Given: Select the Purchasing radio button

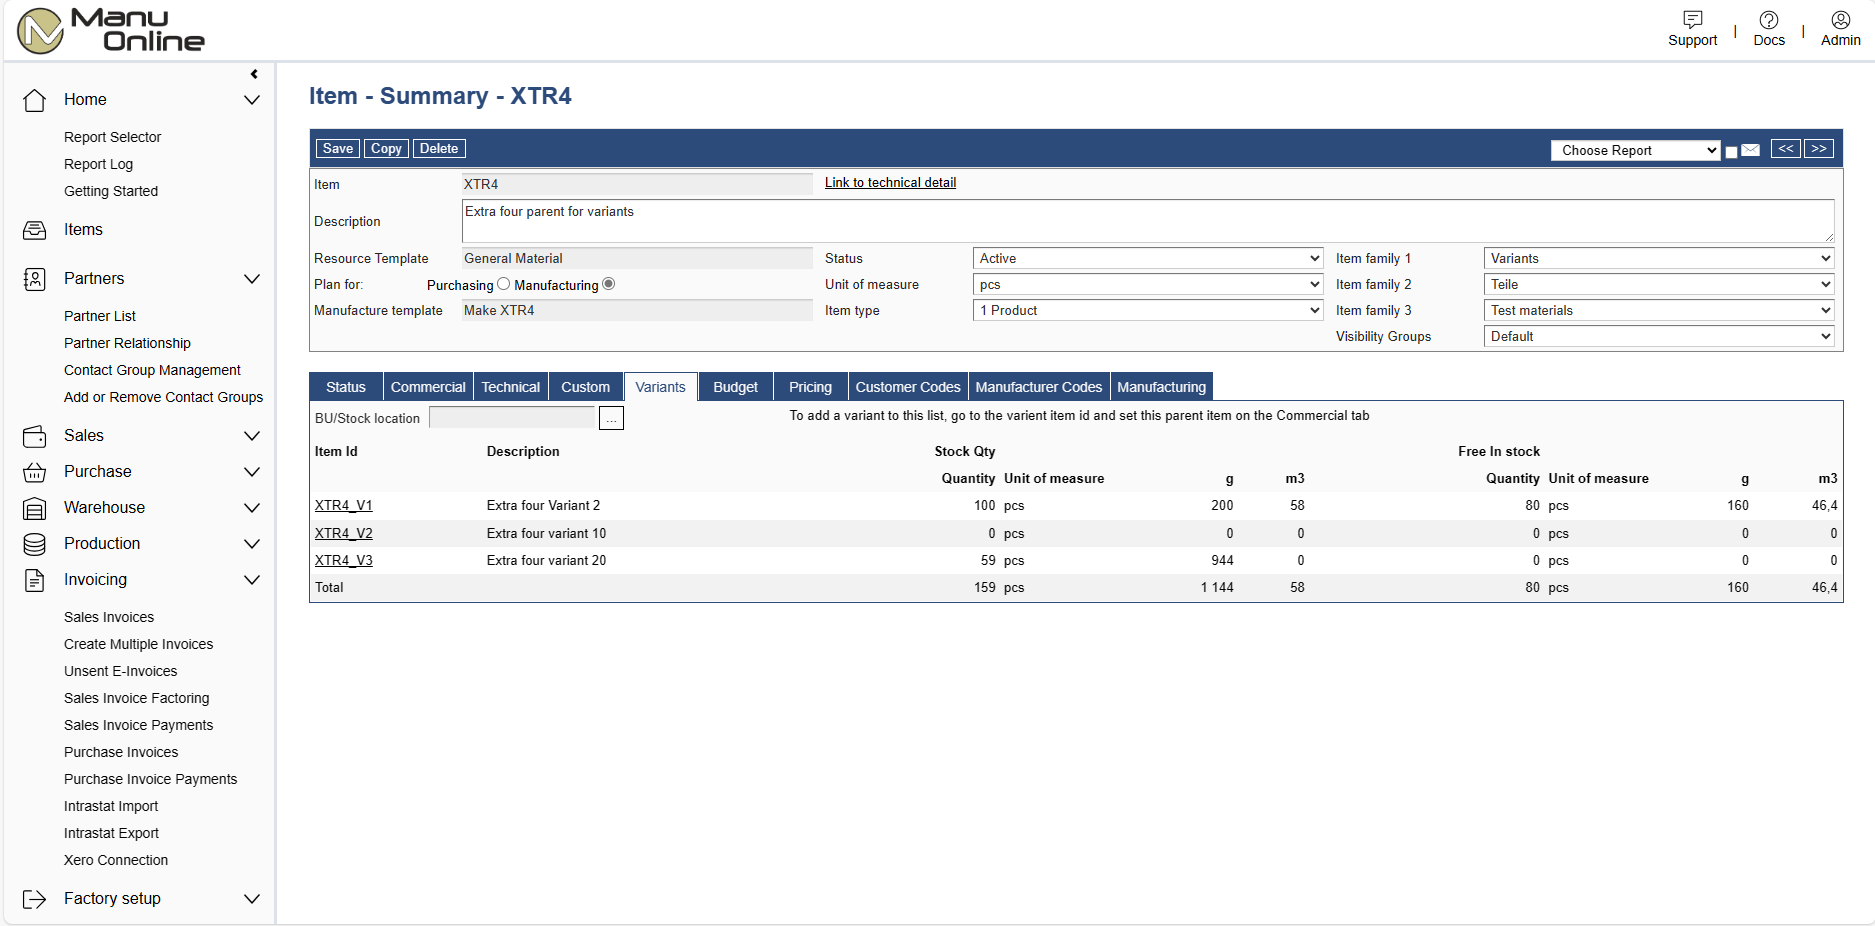Looking at the screenshot, I should click(x=504, y=284).
